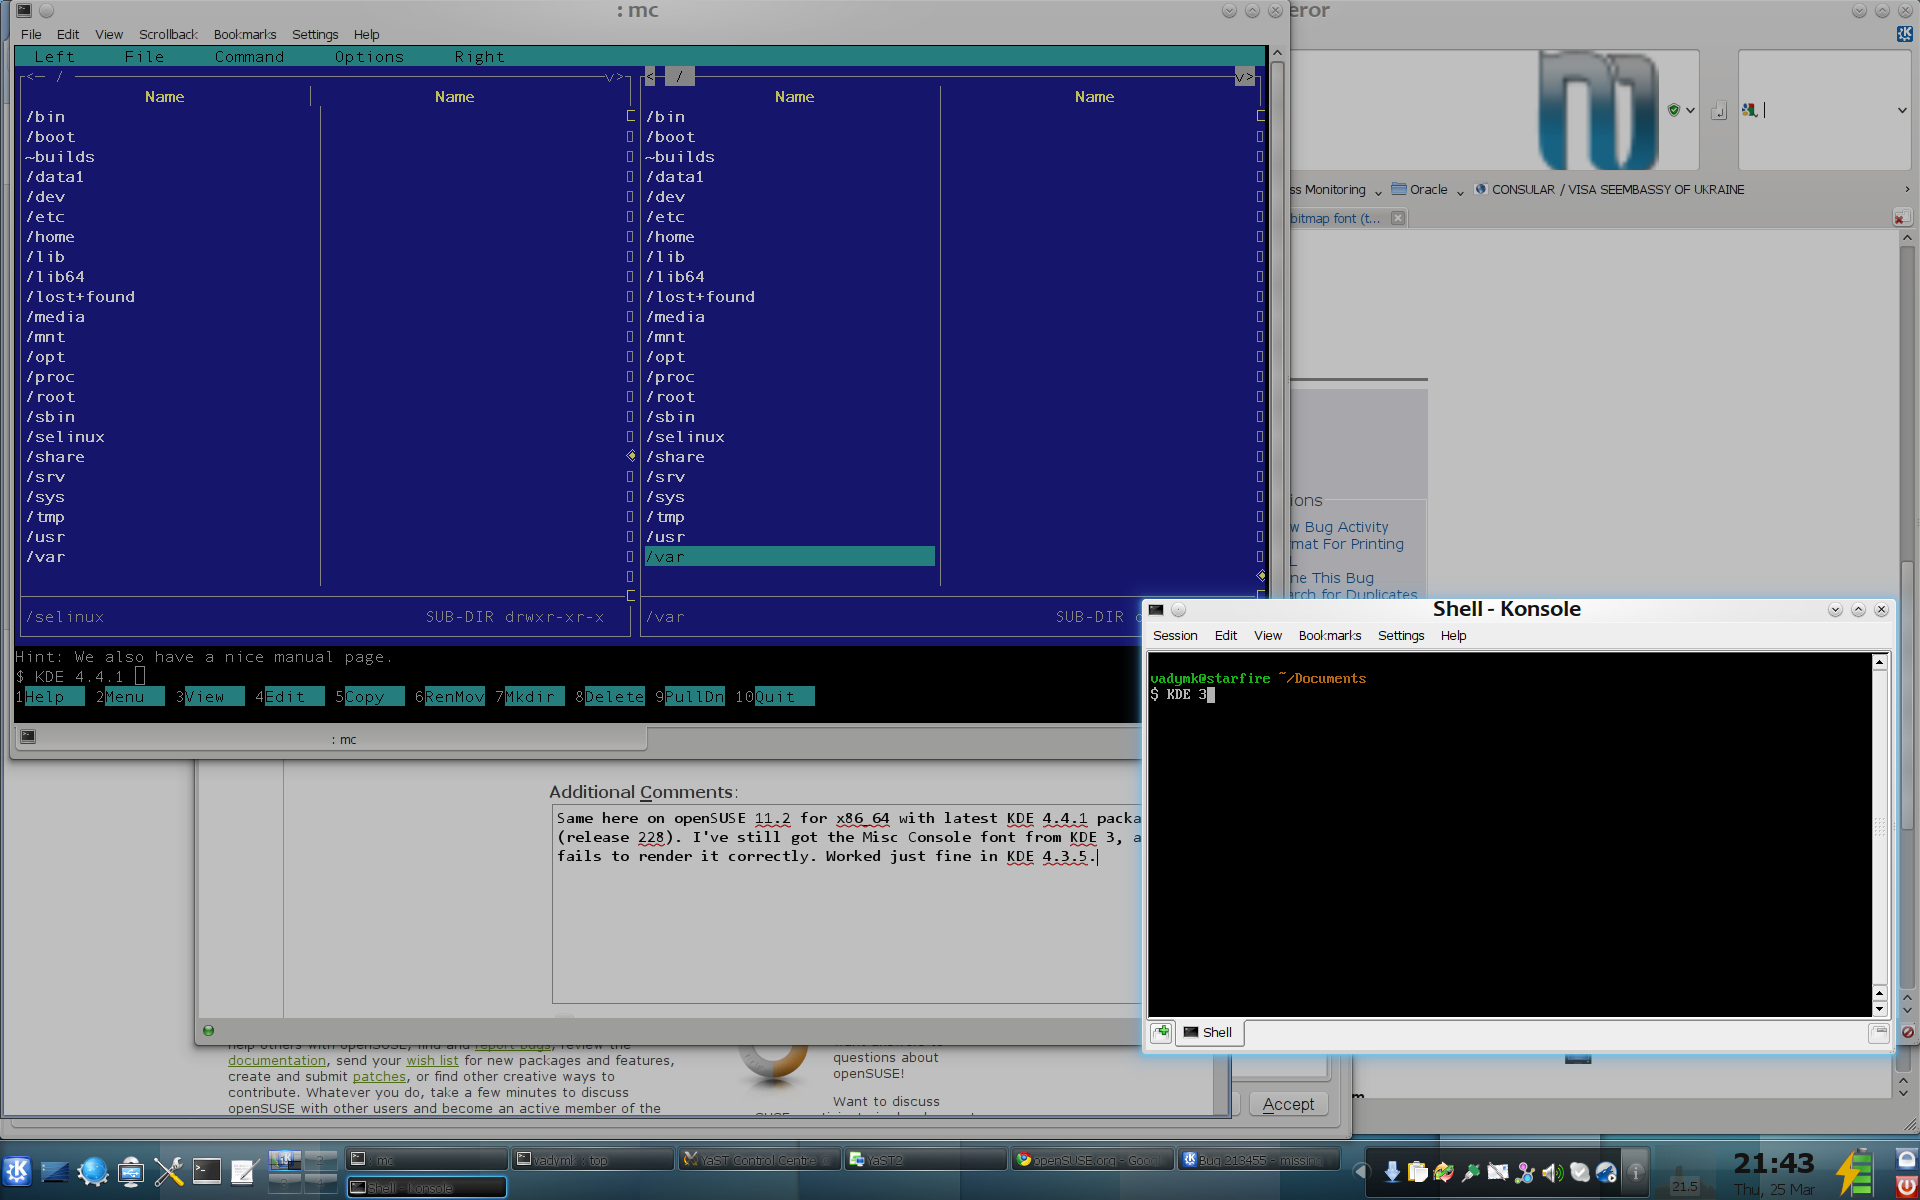1920x1200 pixels.
Task: Add a new tab in Shell Konsole
Action: [1161, 1032]
